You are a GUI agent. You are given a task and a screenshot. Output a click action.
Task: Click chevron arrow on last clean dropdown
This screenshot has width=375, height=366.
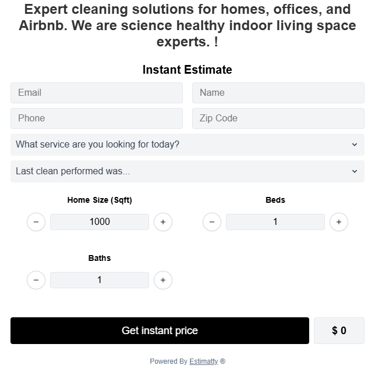[x=355, y=171]
